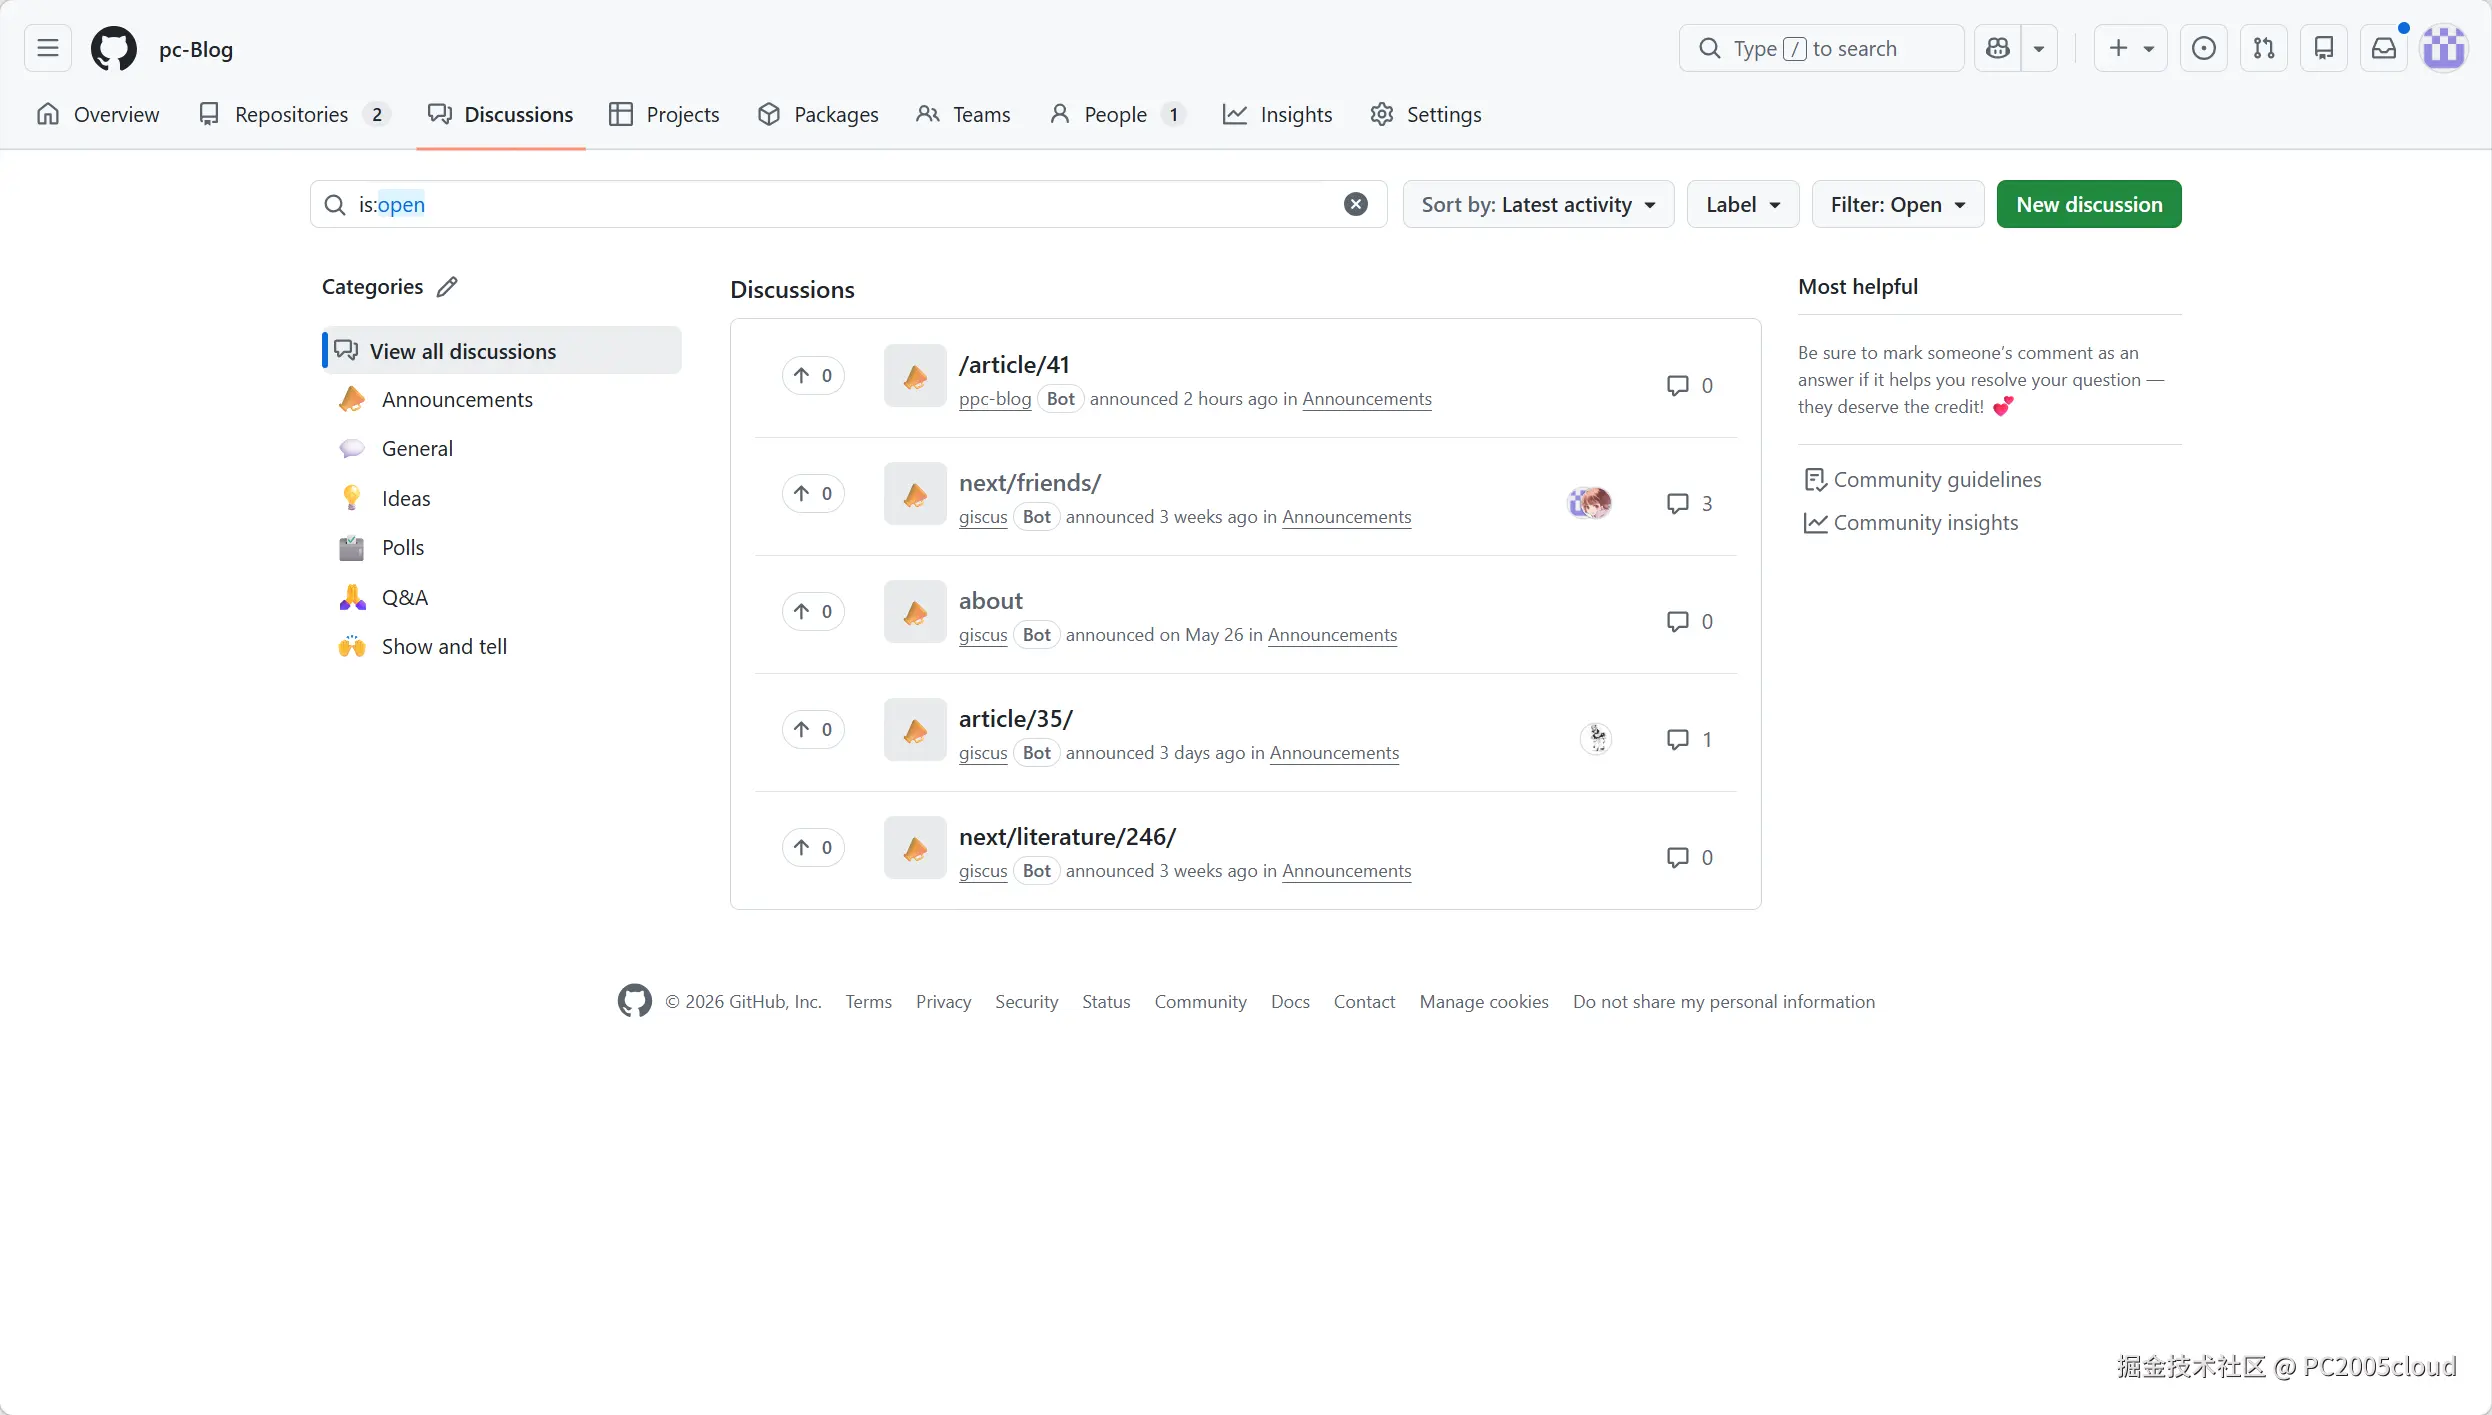Open the Pull requests icon in header
The image size is (2492, 1415).
click(x=2264, y=48)
